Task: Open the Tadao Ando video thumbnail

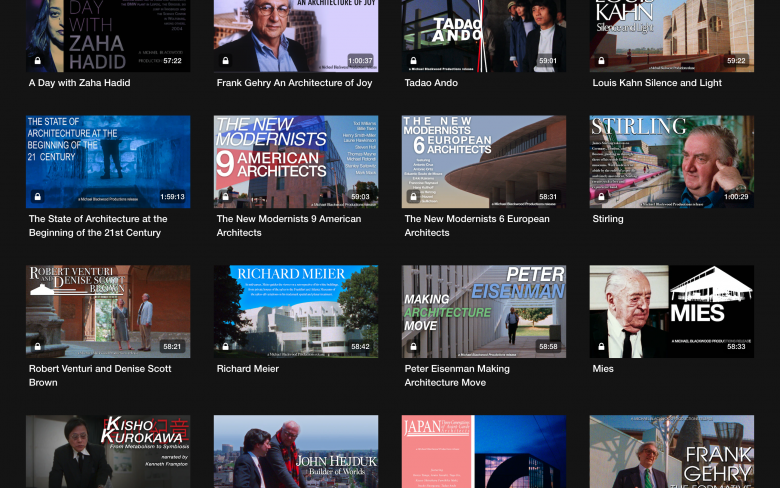Action: (x=484, y=30)
